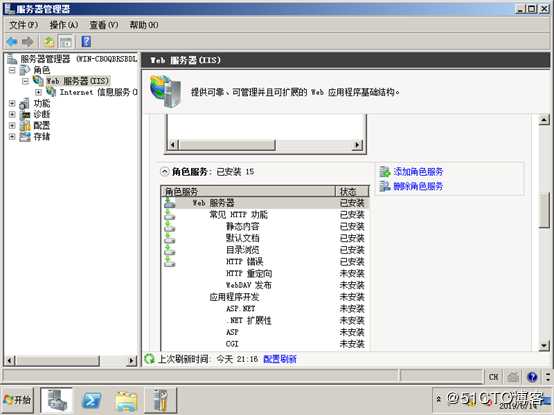Click the CH language indicator

point(494,377)
